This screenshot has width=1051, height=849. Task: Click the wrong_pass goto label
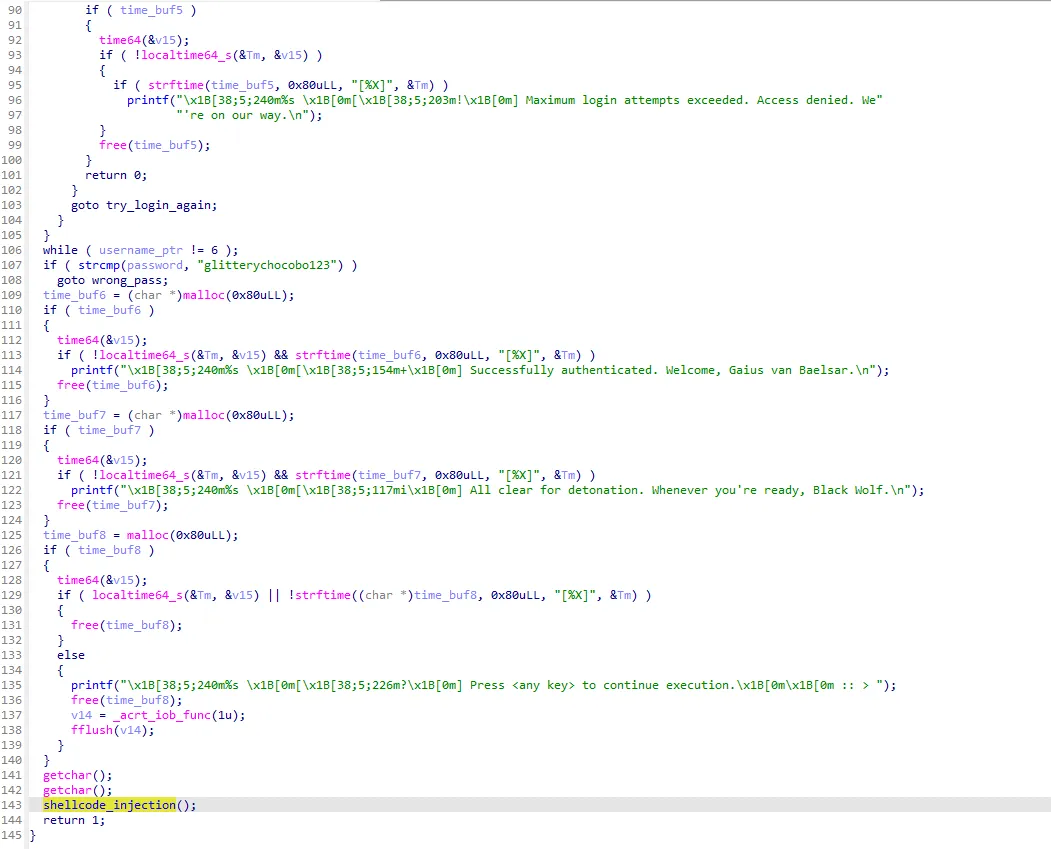[x=130, y=280]
